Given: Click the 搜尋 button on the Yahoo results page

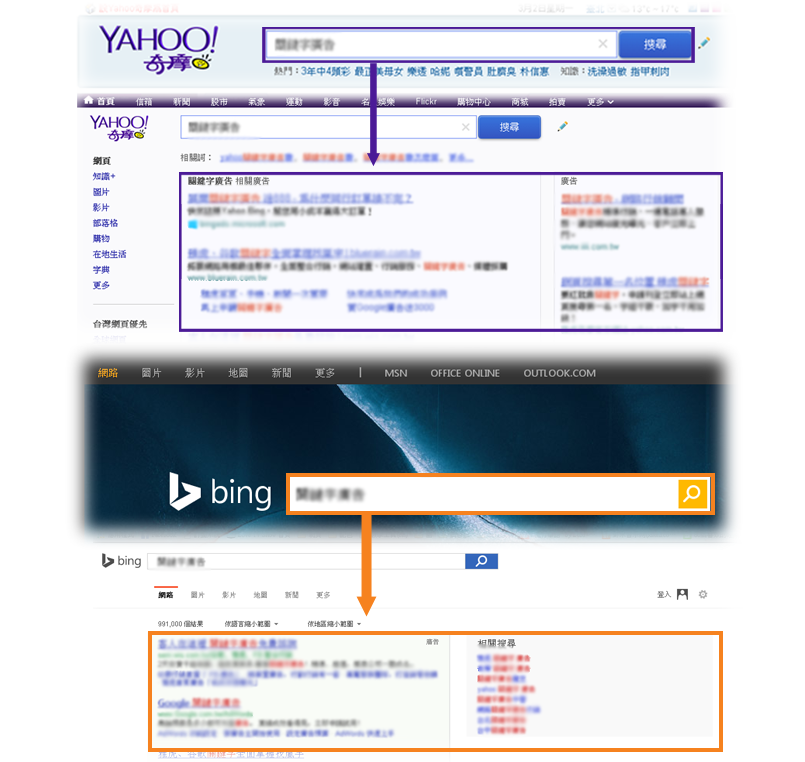Looking at the screenshot, I should 509,127.
